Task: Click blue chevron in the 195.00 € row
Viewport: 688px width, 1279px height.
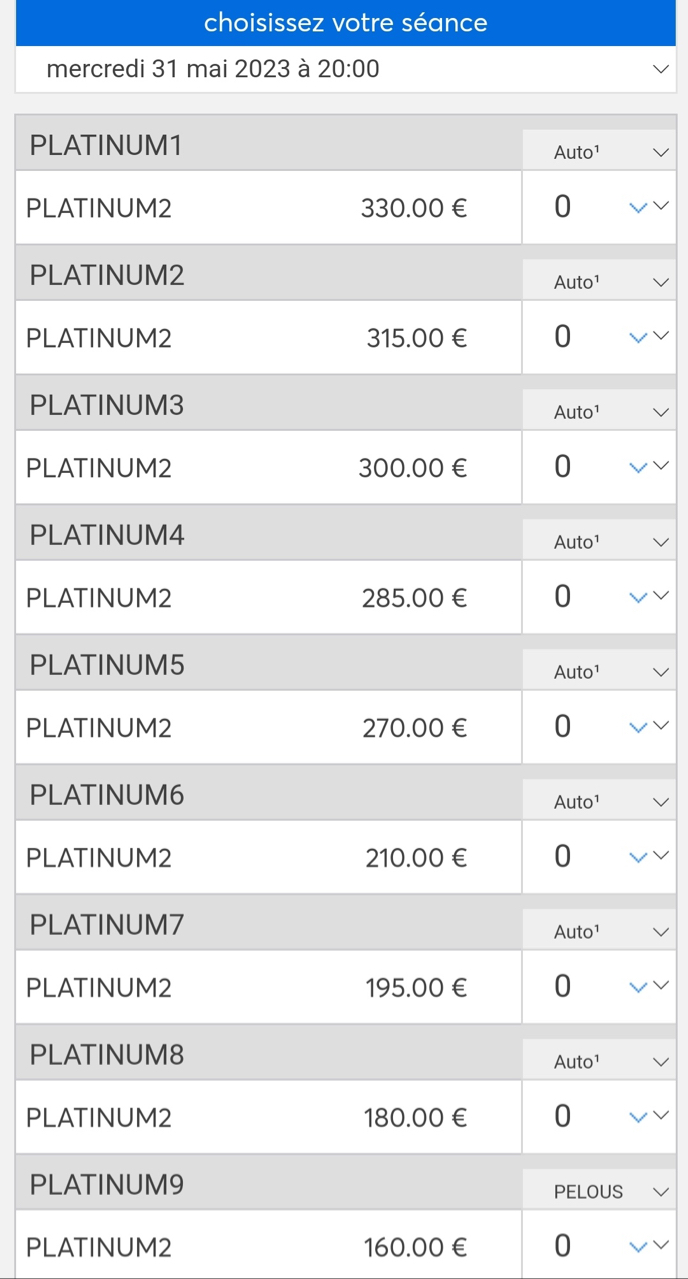Action: pyautogui.click(x=638, y=988)
